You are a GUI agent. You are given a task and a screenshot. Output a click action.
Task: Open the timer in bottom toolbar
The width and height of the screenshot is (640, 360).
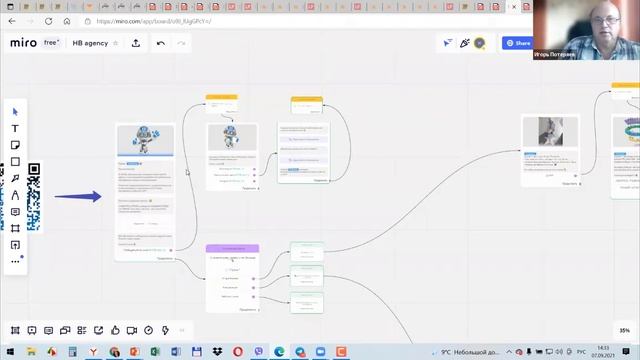[x=149, y=331]
